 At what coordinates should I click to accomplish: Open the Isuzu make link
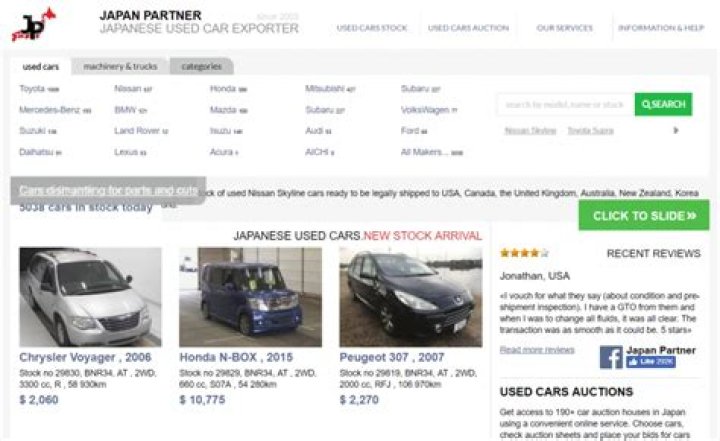point(226,131)
